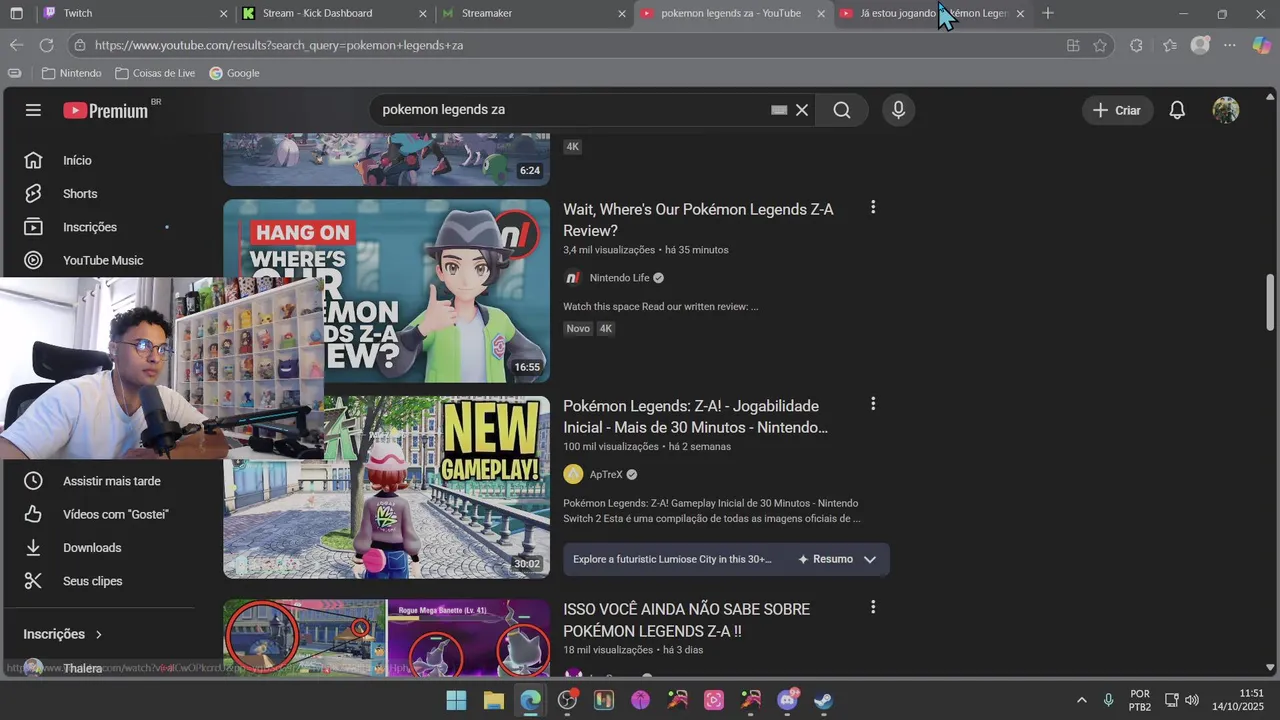Switch to Streamaker tab
The height and width of the screenshot is (720, 1280).
click(x=530, y=13)
